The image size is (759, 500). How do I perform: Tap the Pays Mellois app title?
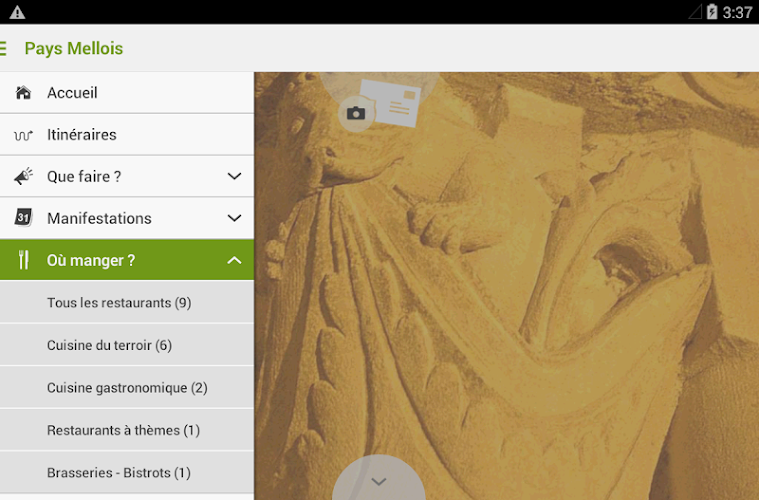74,48
